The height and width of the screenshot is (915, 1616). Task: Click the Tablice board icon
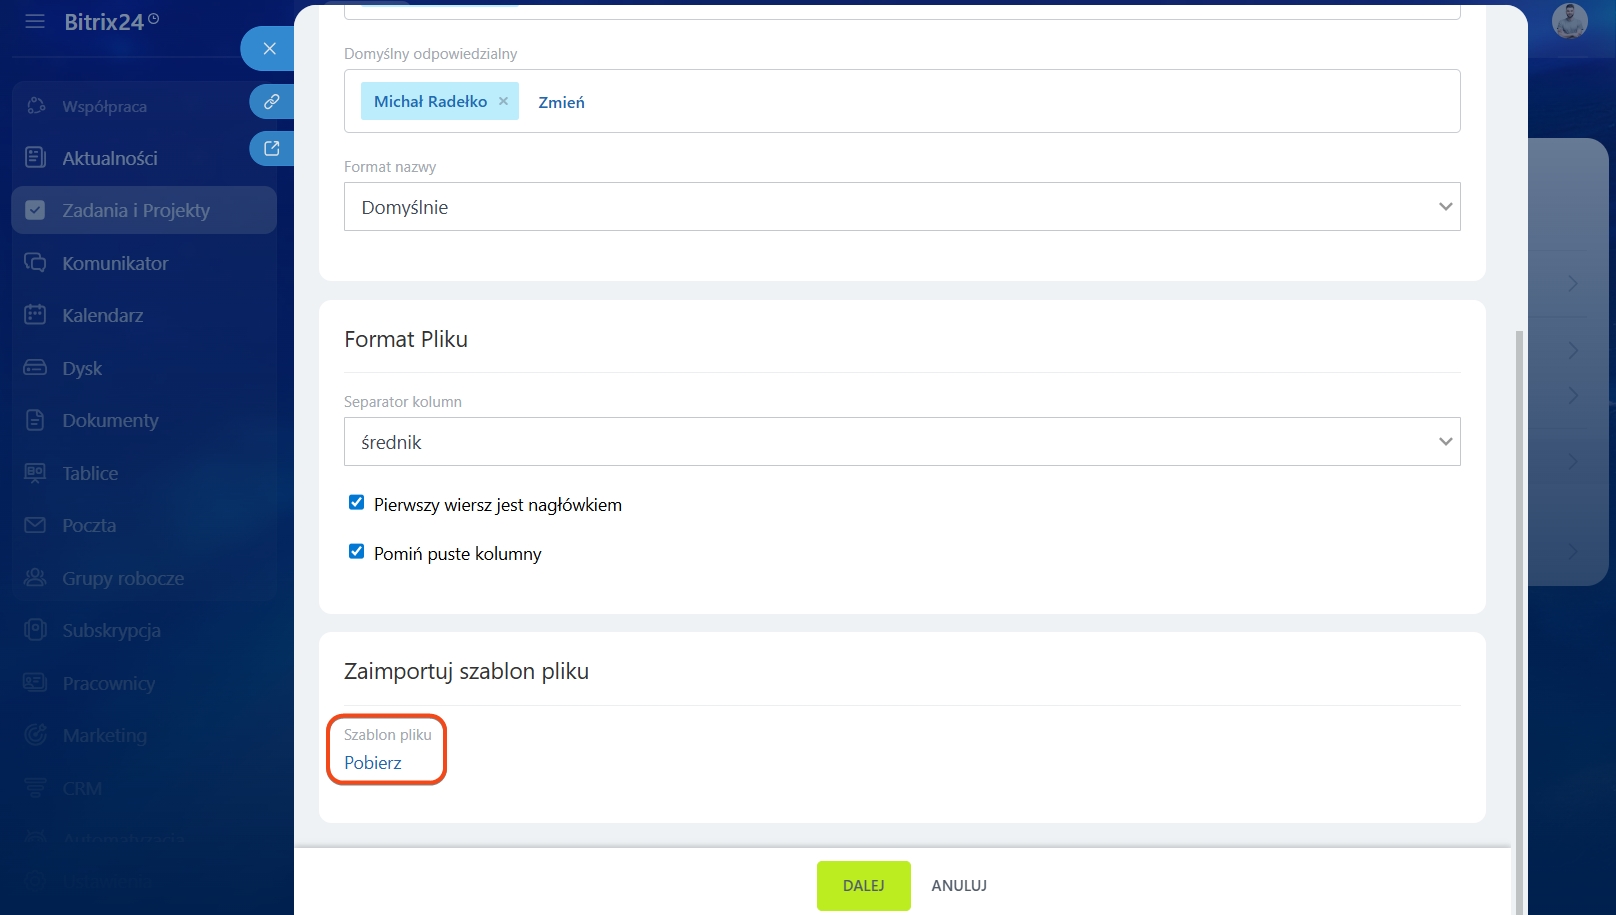coord(35,473)
